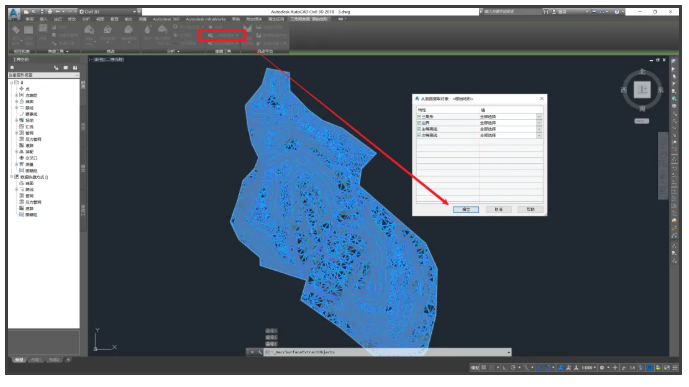The width and height of the screenshot is (689, 387).
Task: Select the Water Drop analysis icon
Action: pos(148,30)
